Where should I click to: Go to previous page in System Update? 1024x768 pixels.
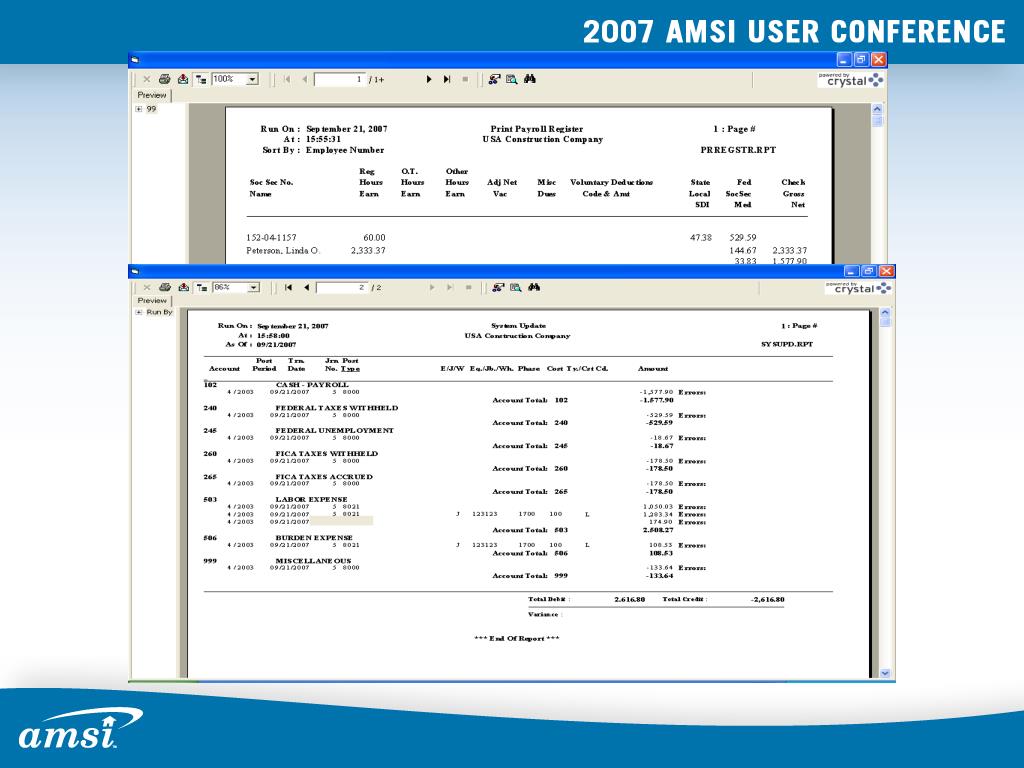click(x=306, y=287)
